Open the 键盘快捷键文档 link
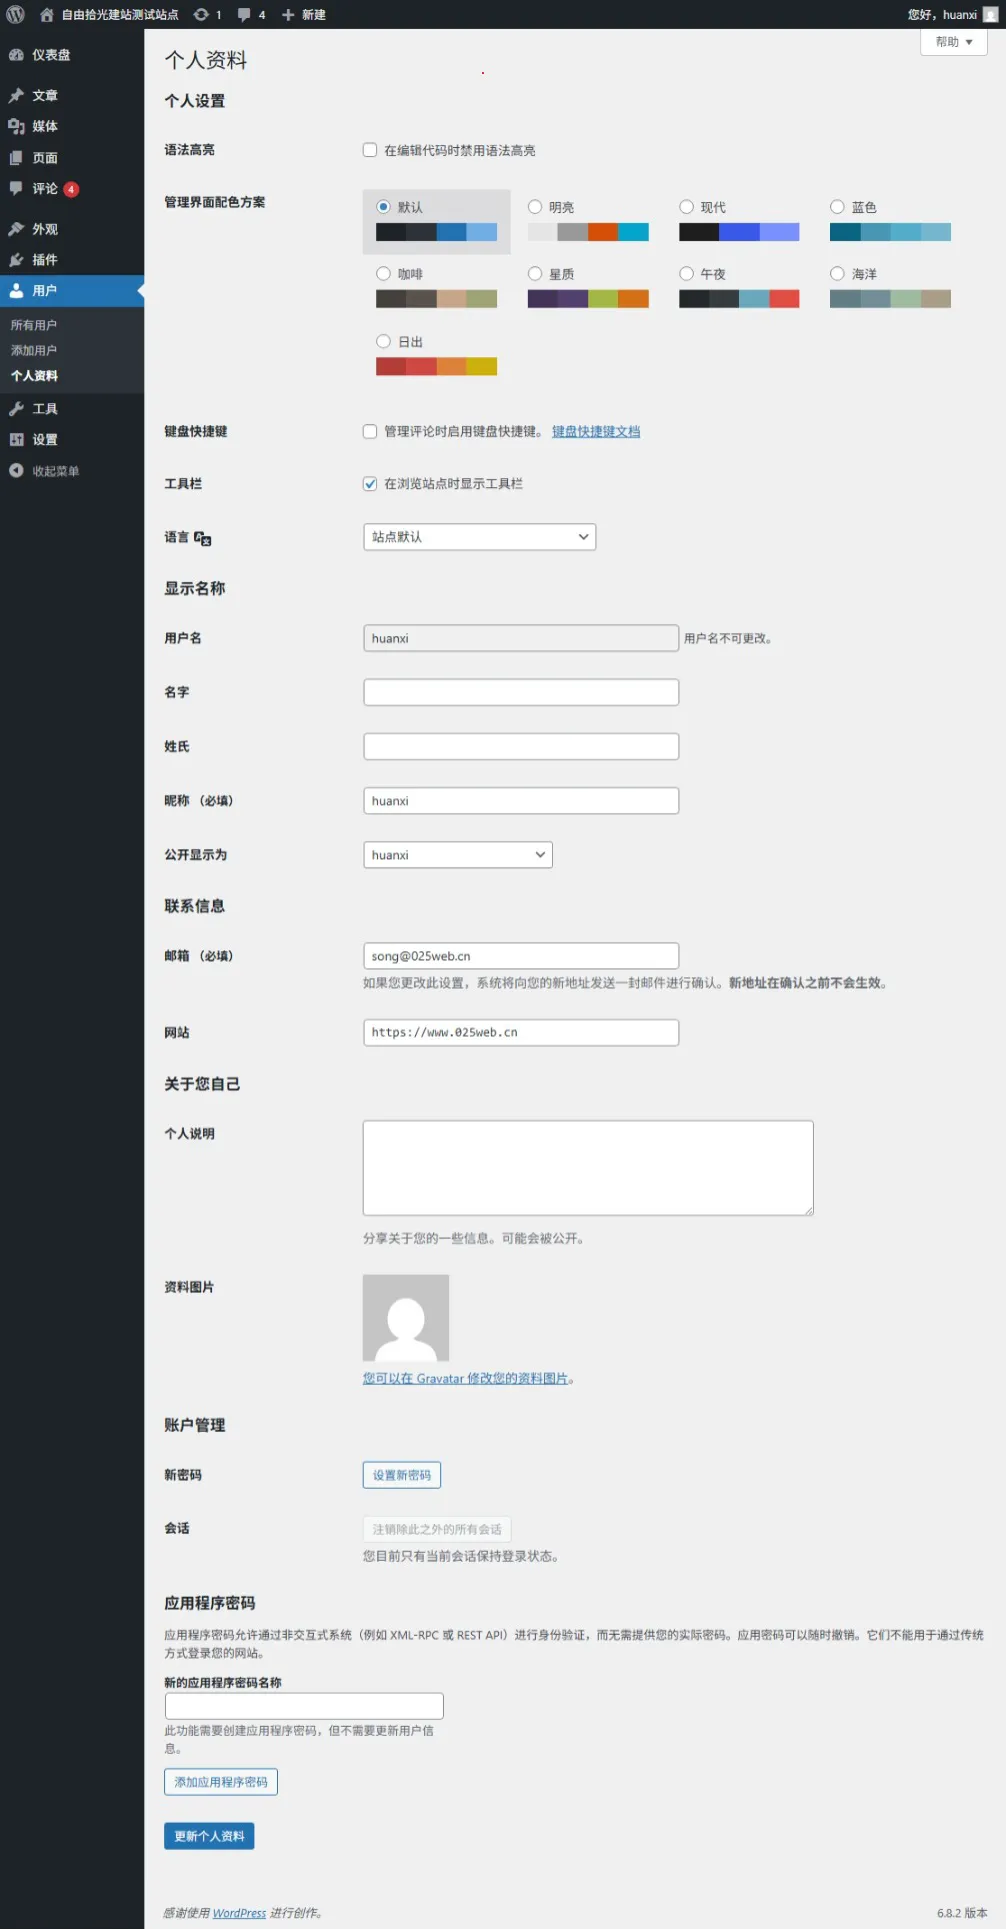 point(596,432)
